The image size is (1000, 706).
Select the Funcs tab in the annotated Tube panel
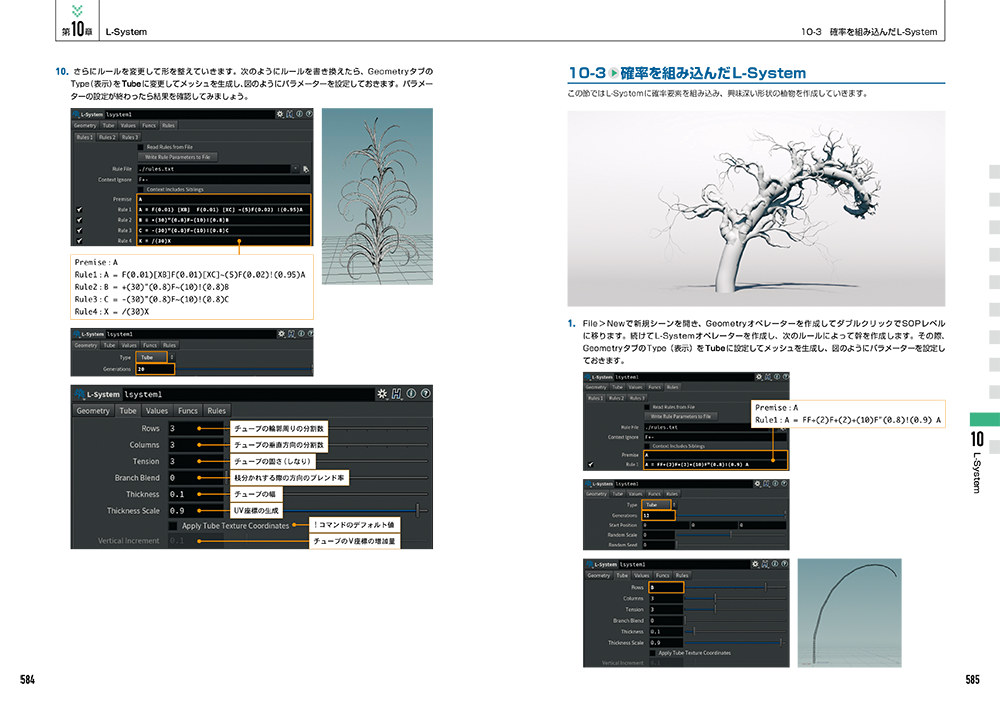click(x=188, y=411)
